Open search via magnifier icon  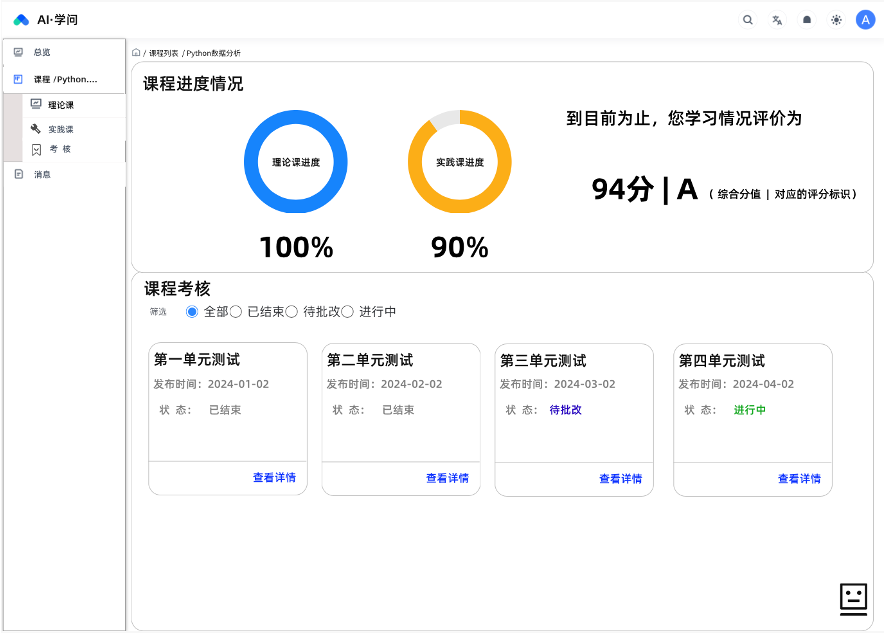[x=748, y=20]
